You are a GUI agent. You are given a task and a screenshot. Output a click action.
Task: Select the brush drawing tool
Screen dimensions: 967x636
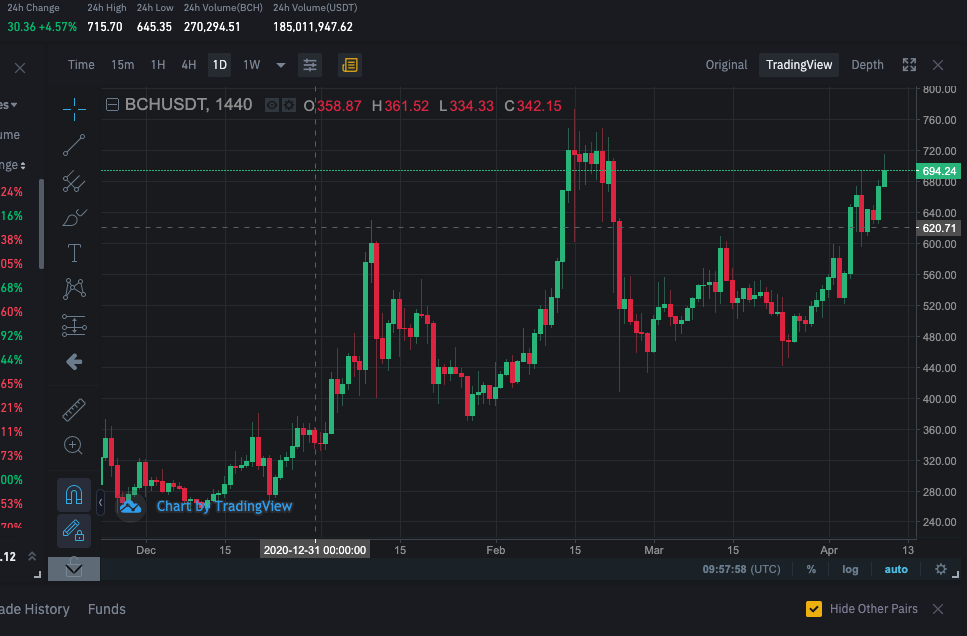point(74,217)
